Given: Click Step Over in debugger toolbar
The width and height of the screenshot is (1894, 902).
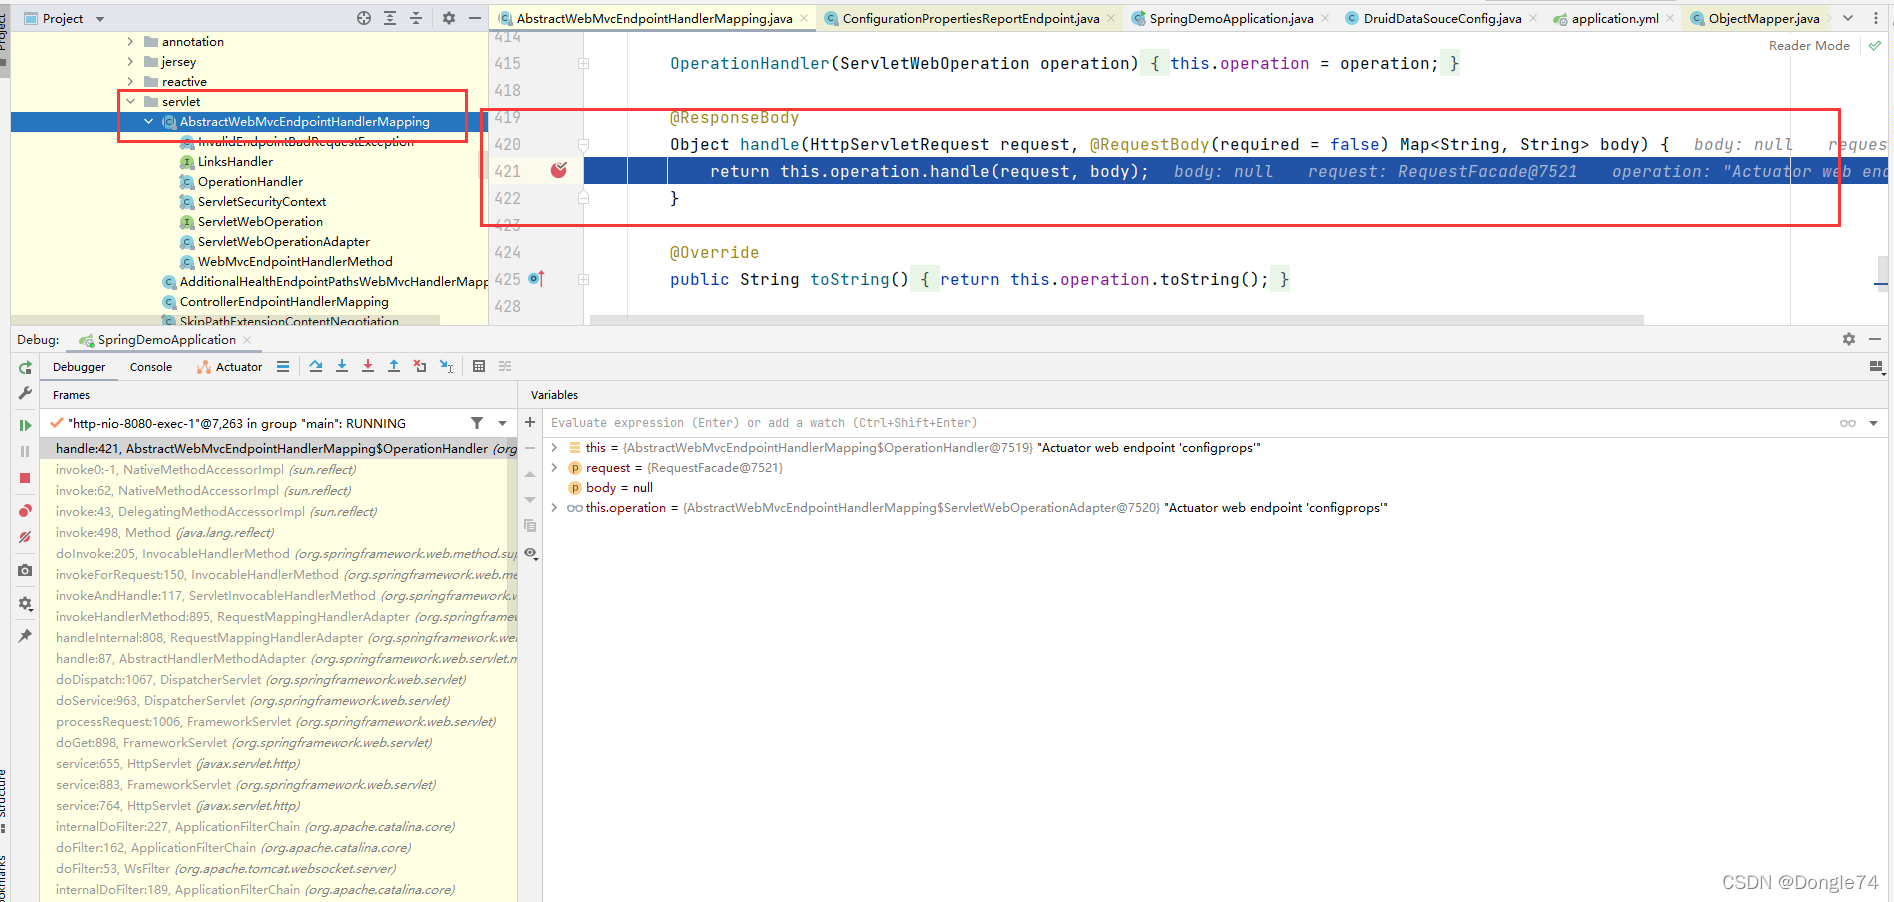Looking at the screenshot, I should [x=316, y=366].
